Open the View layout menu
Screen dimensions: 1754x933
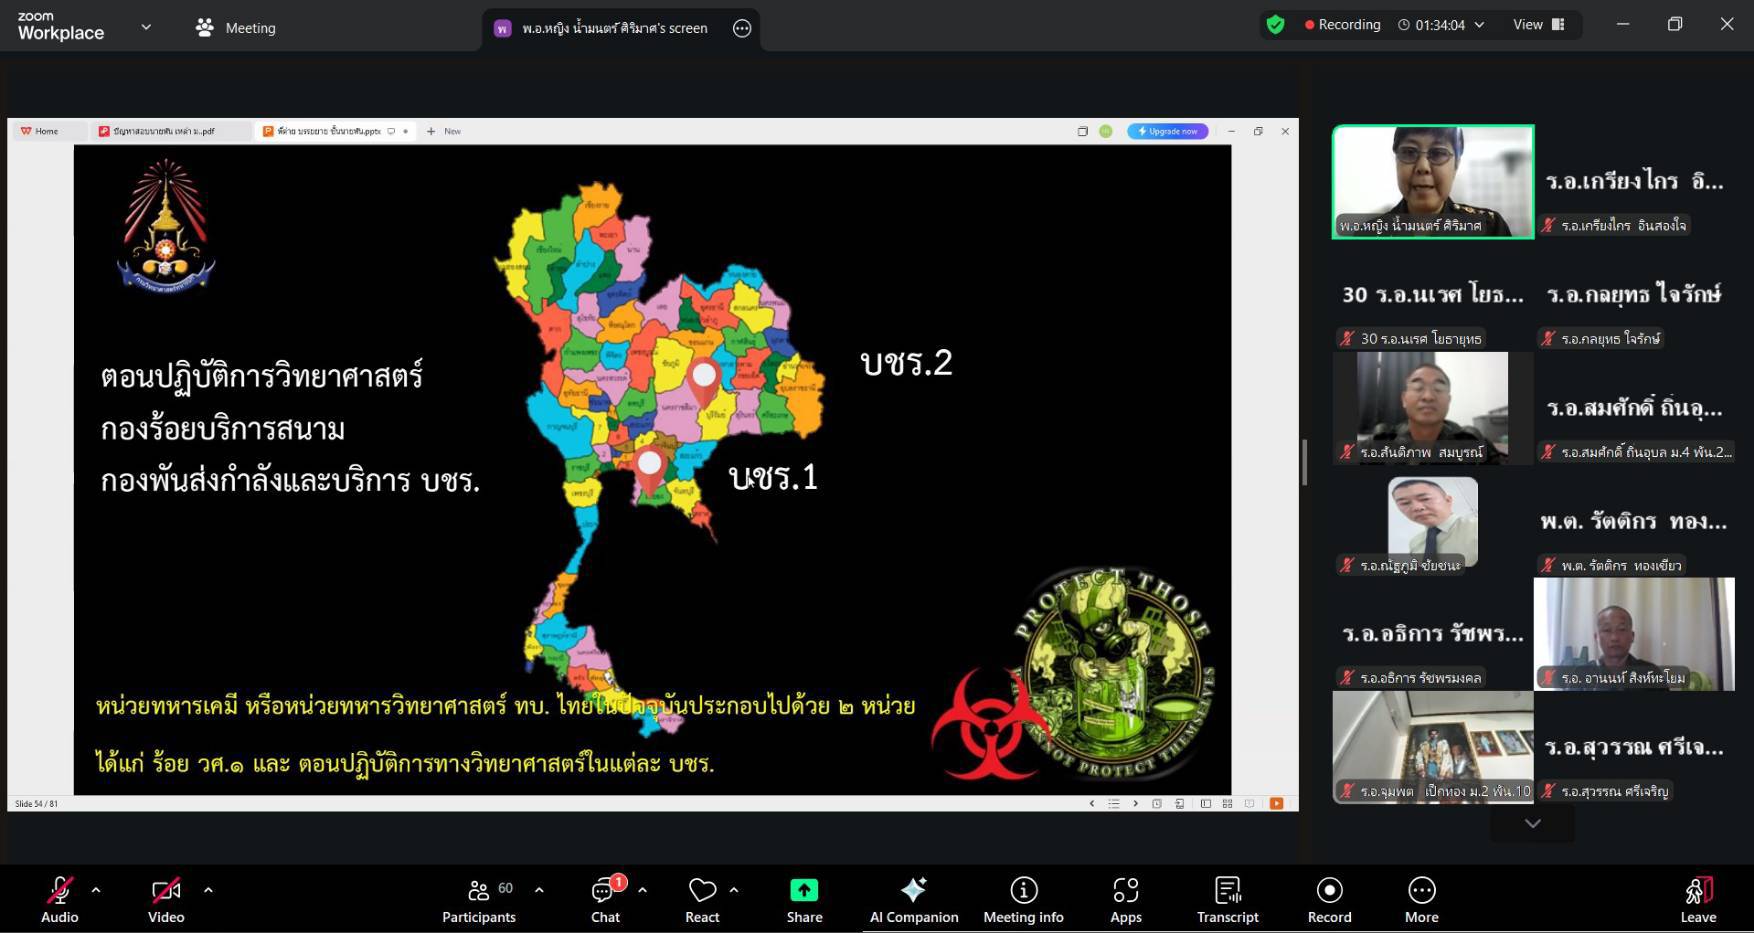point(1538,25)
